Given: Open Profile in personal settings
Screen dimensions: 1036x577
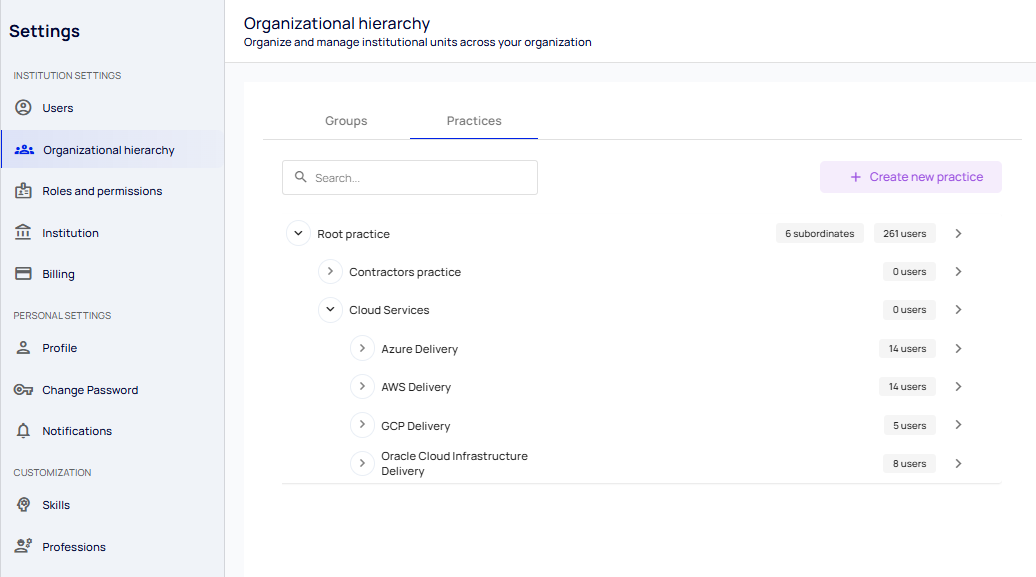Looking at the screenshot, I should (x=59, y=348).
